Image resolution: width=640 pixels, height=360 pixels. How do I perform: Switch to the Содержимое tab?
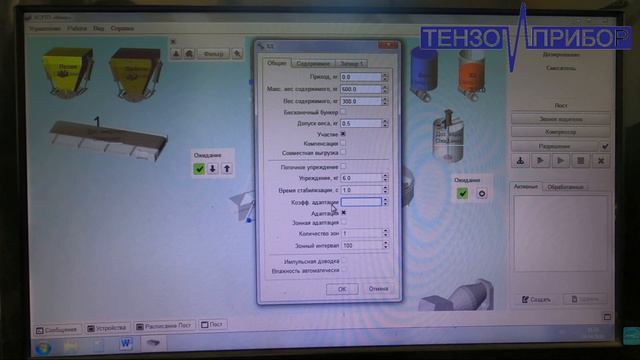point(313,64)
